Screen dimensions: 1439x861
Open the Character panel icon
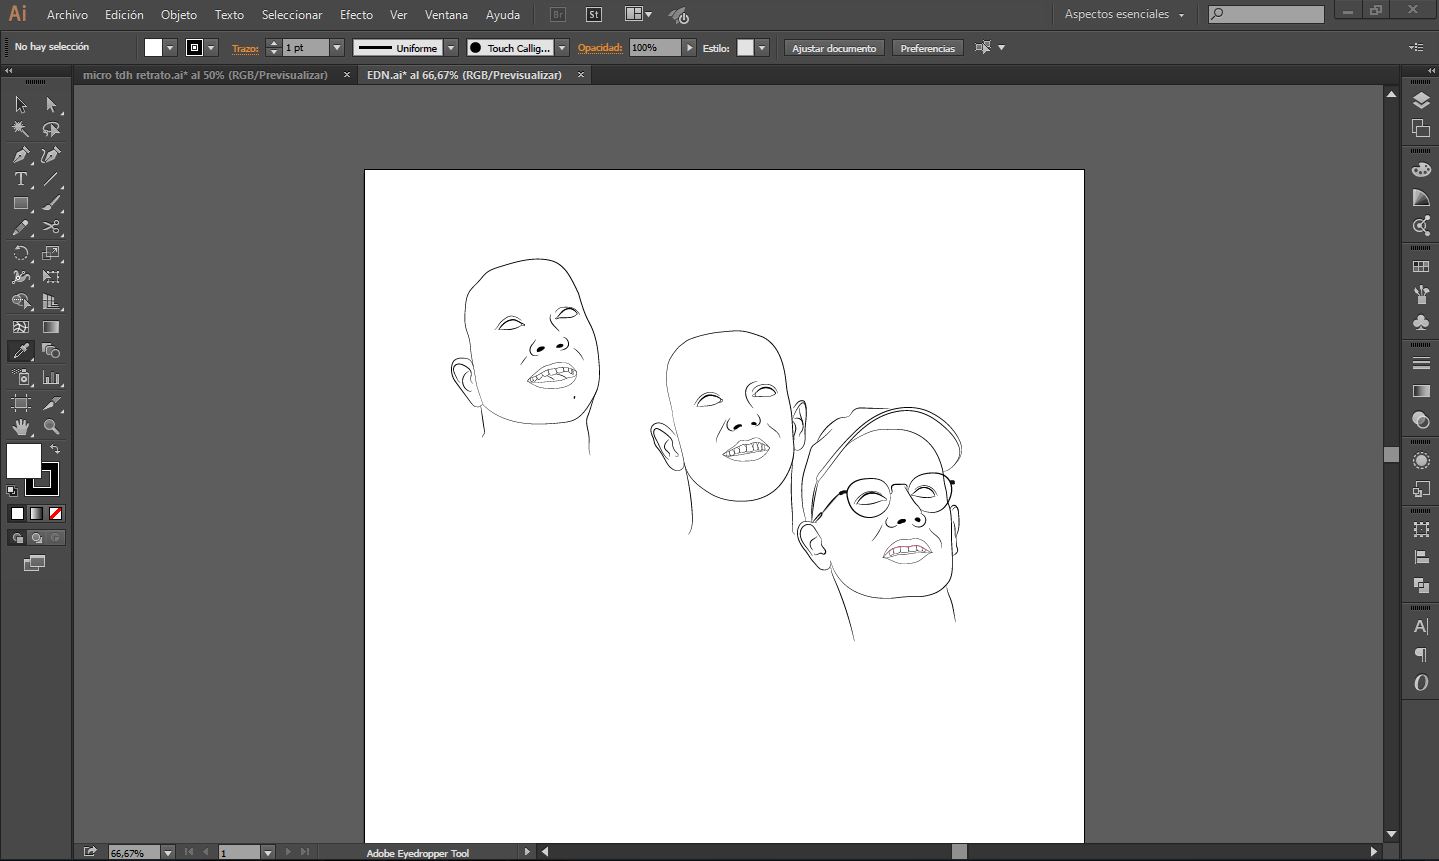click(x=1421, y=627)
